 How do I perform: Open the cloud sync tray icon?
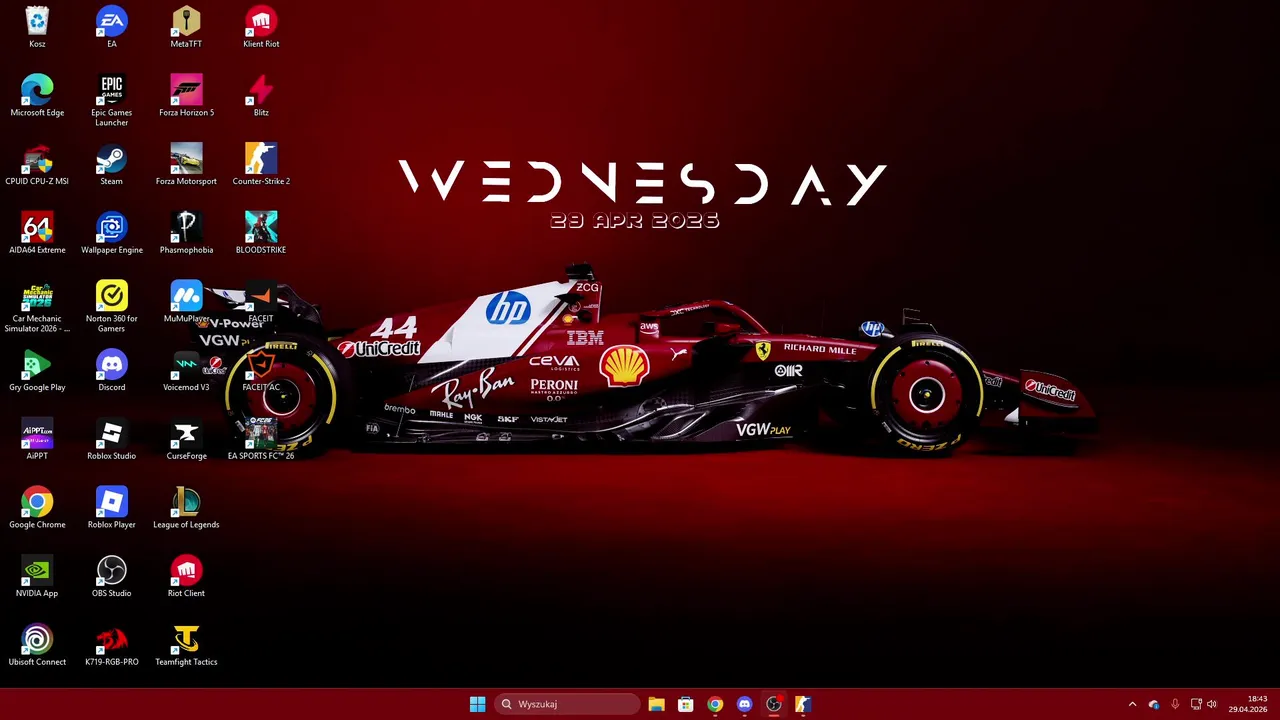[1154, 704]
